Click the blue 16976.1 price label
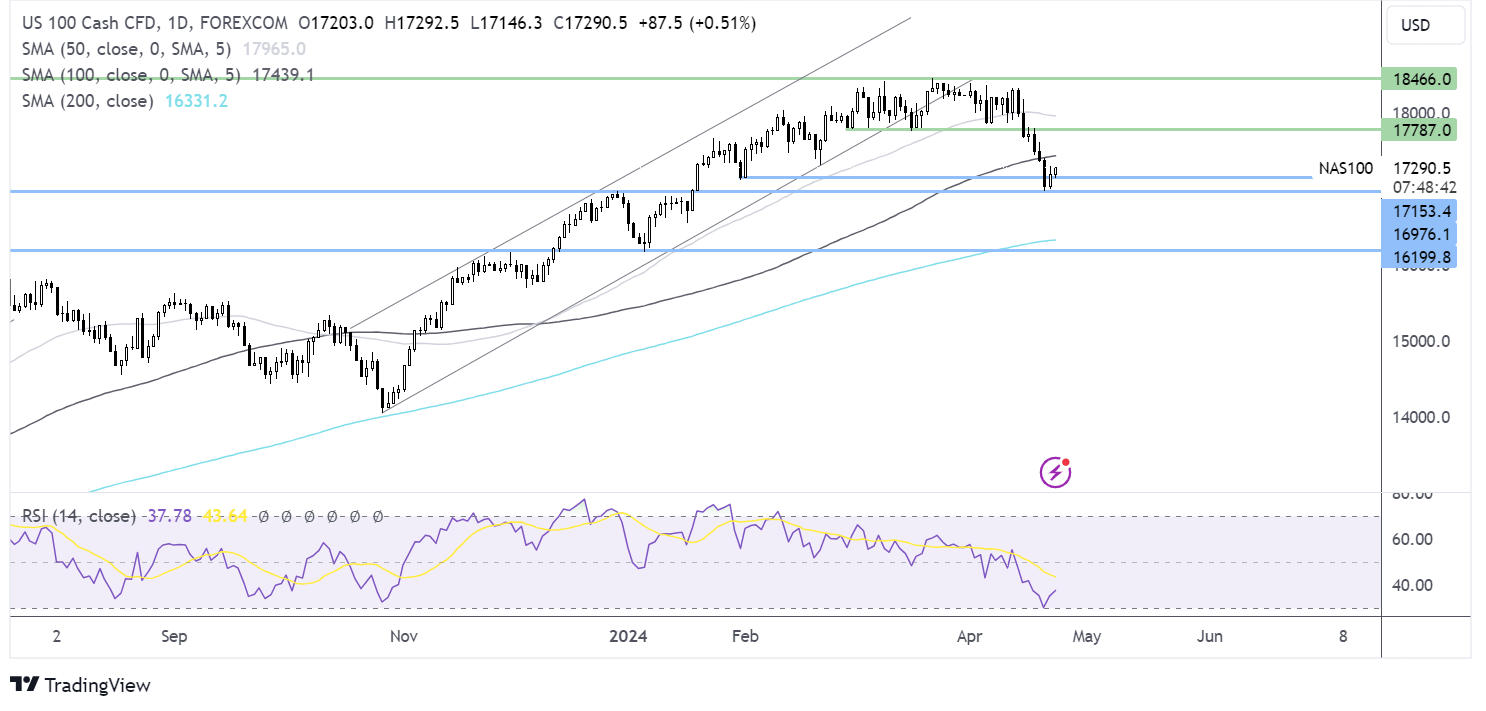Viewport: 1486px width, 711px height. tap(1419, 234)
